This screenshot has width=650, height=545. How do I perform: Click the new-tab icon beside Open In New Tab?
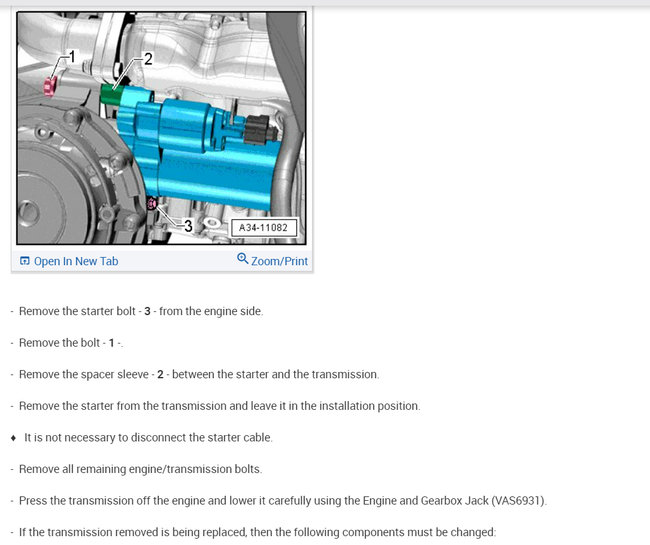25,261
